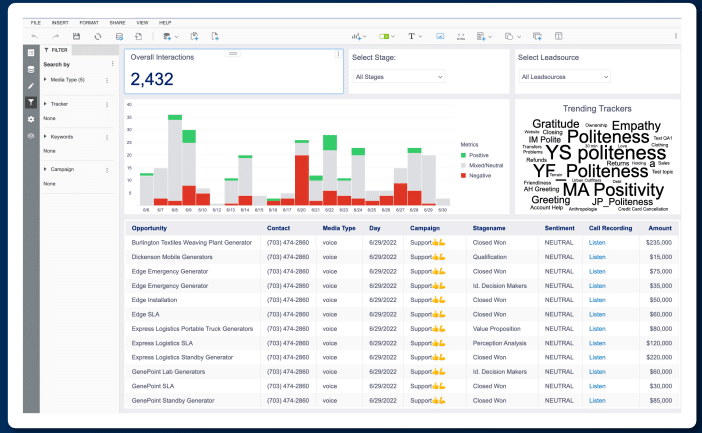Click the 'Gratitude' word in Trending Trackers cloud
The image size is (702, 433).
556,124
